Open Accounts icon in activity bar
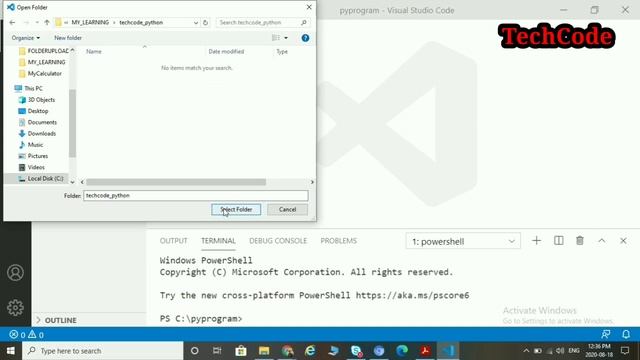 pyautogui.click(x=15, y=273)
